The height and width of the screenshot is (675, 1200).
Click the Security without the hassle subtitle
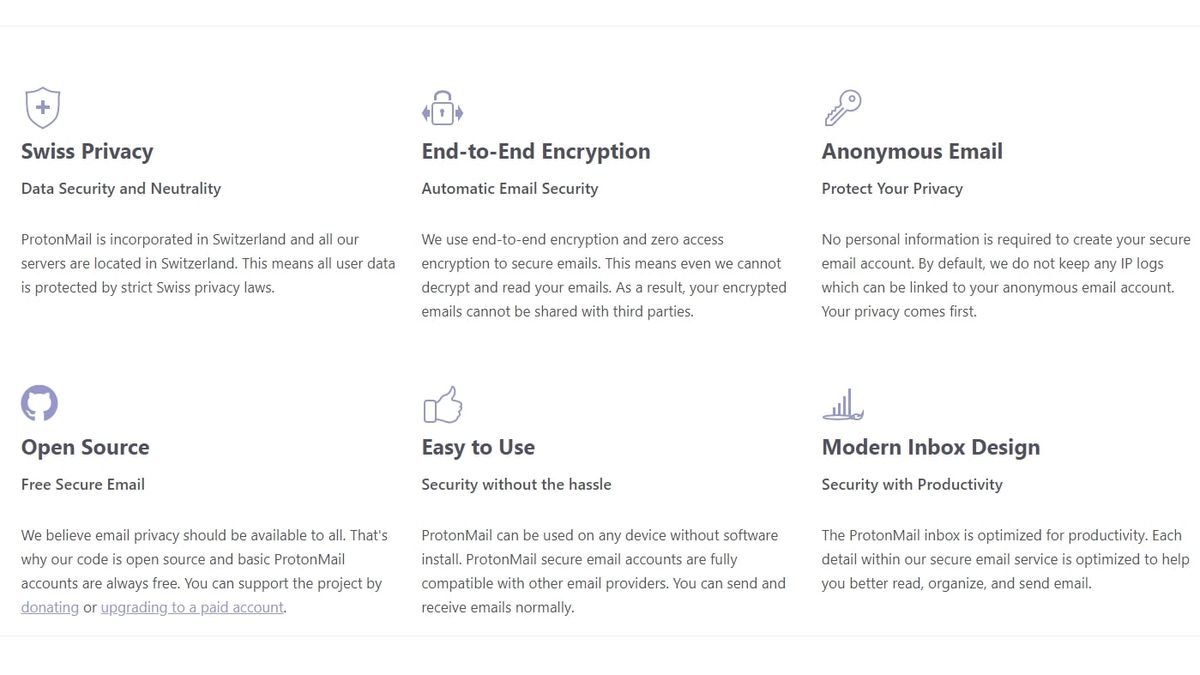516,484
